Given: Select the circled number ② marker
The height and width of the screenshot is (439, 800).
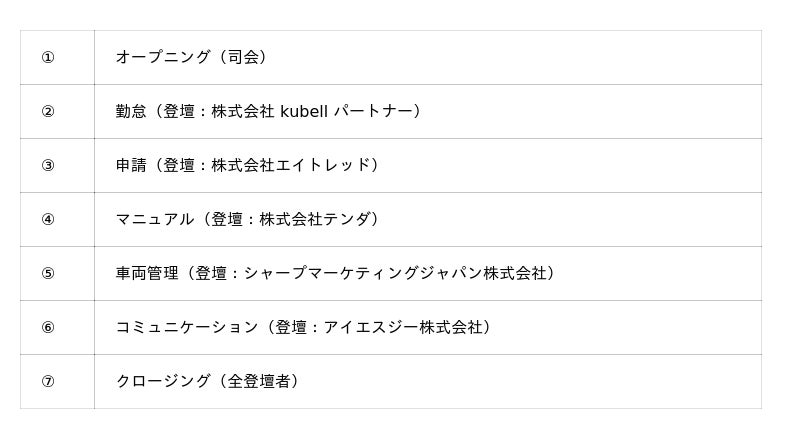Looking at the screenshot, I should pyautogui.click(x=48, y=112).
